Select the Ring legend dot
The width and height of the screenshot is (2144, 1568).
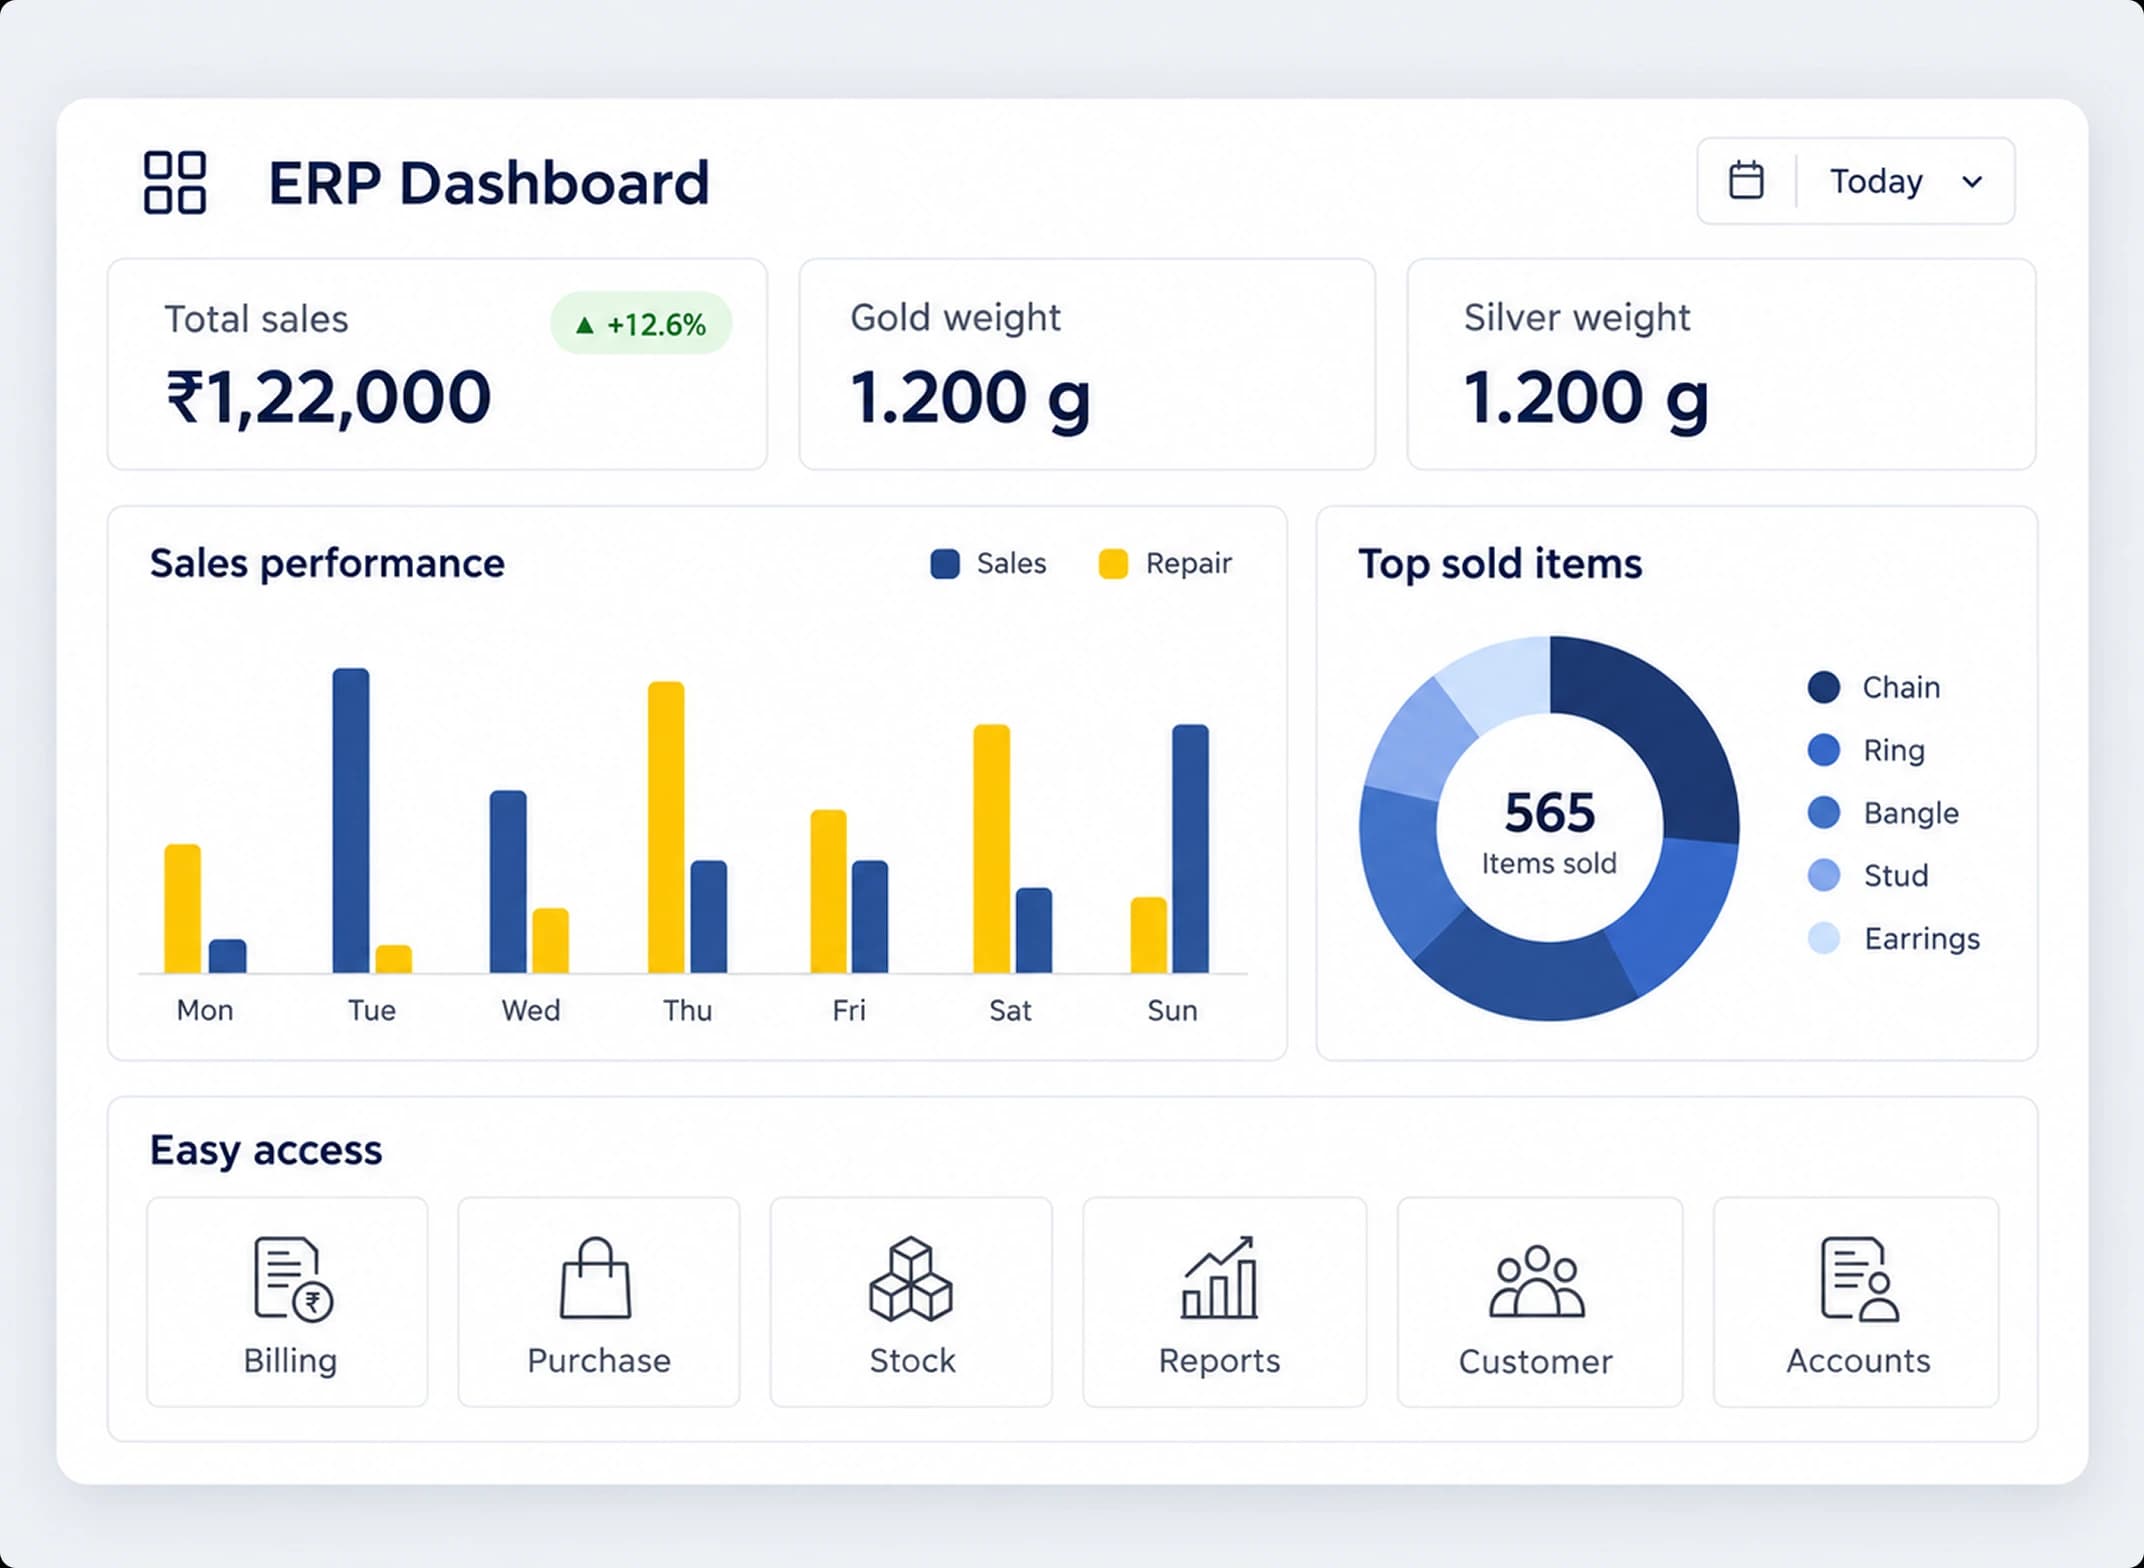point(1824,750)
